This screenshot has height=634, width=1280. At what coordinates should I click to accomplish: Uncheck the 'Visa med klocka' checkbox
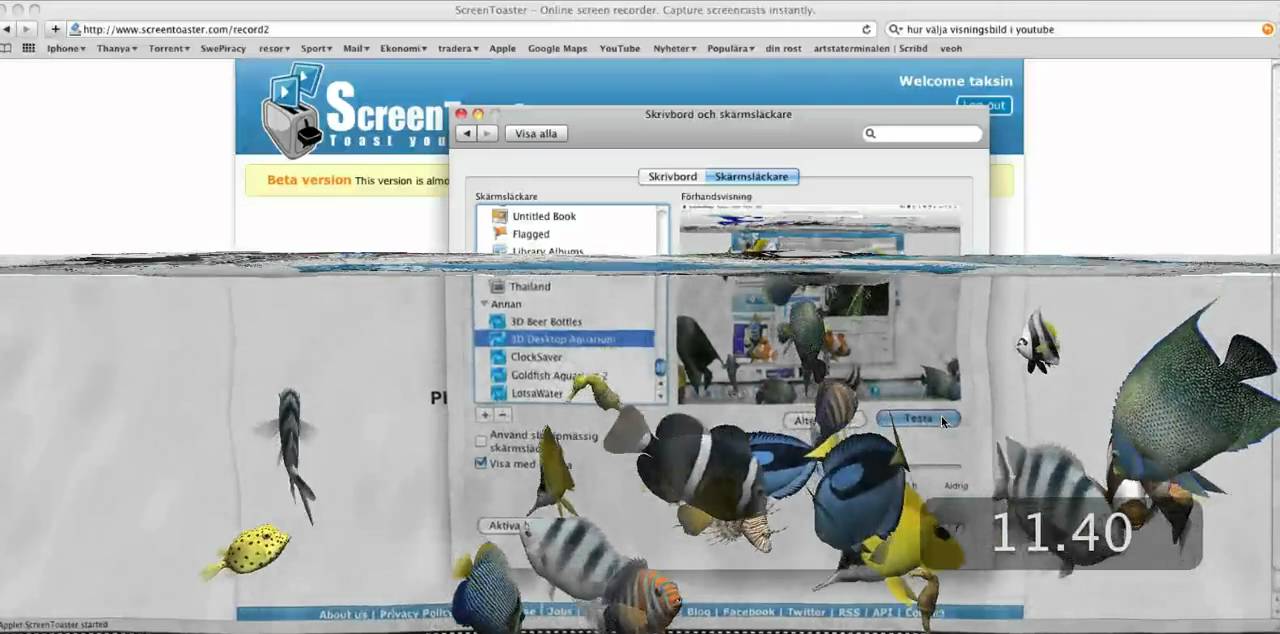tap(481, 463)
